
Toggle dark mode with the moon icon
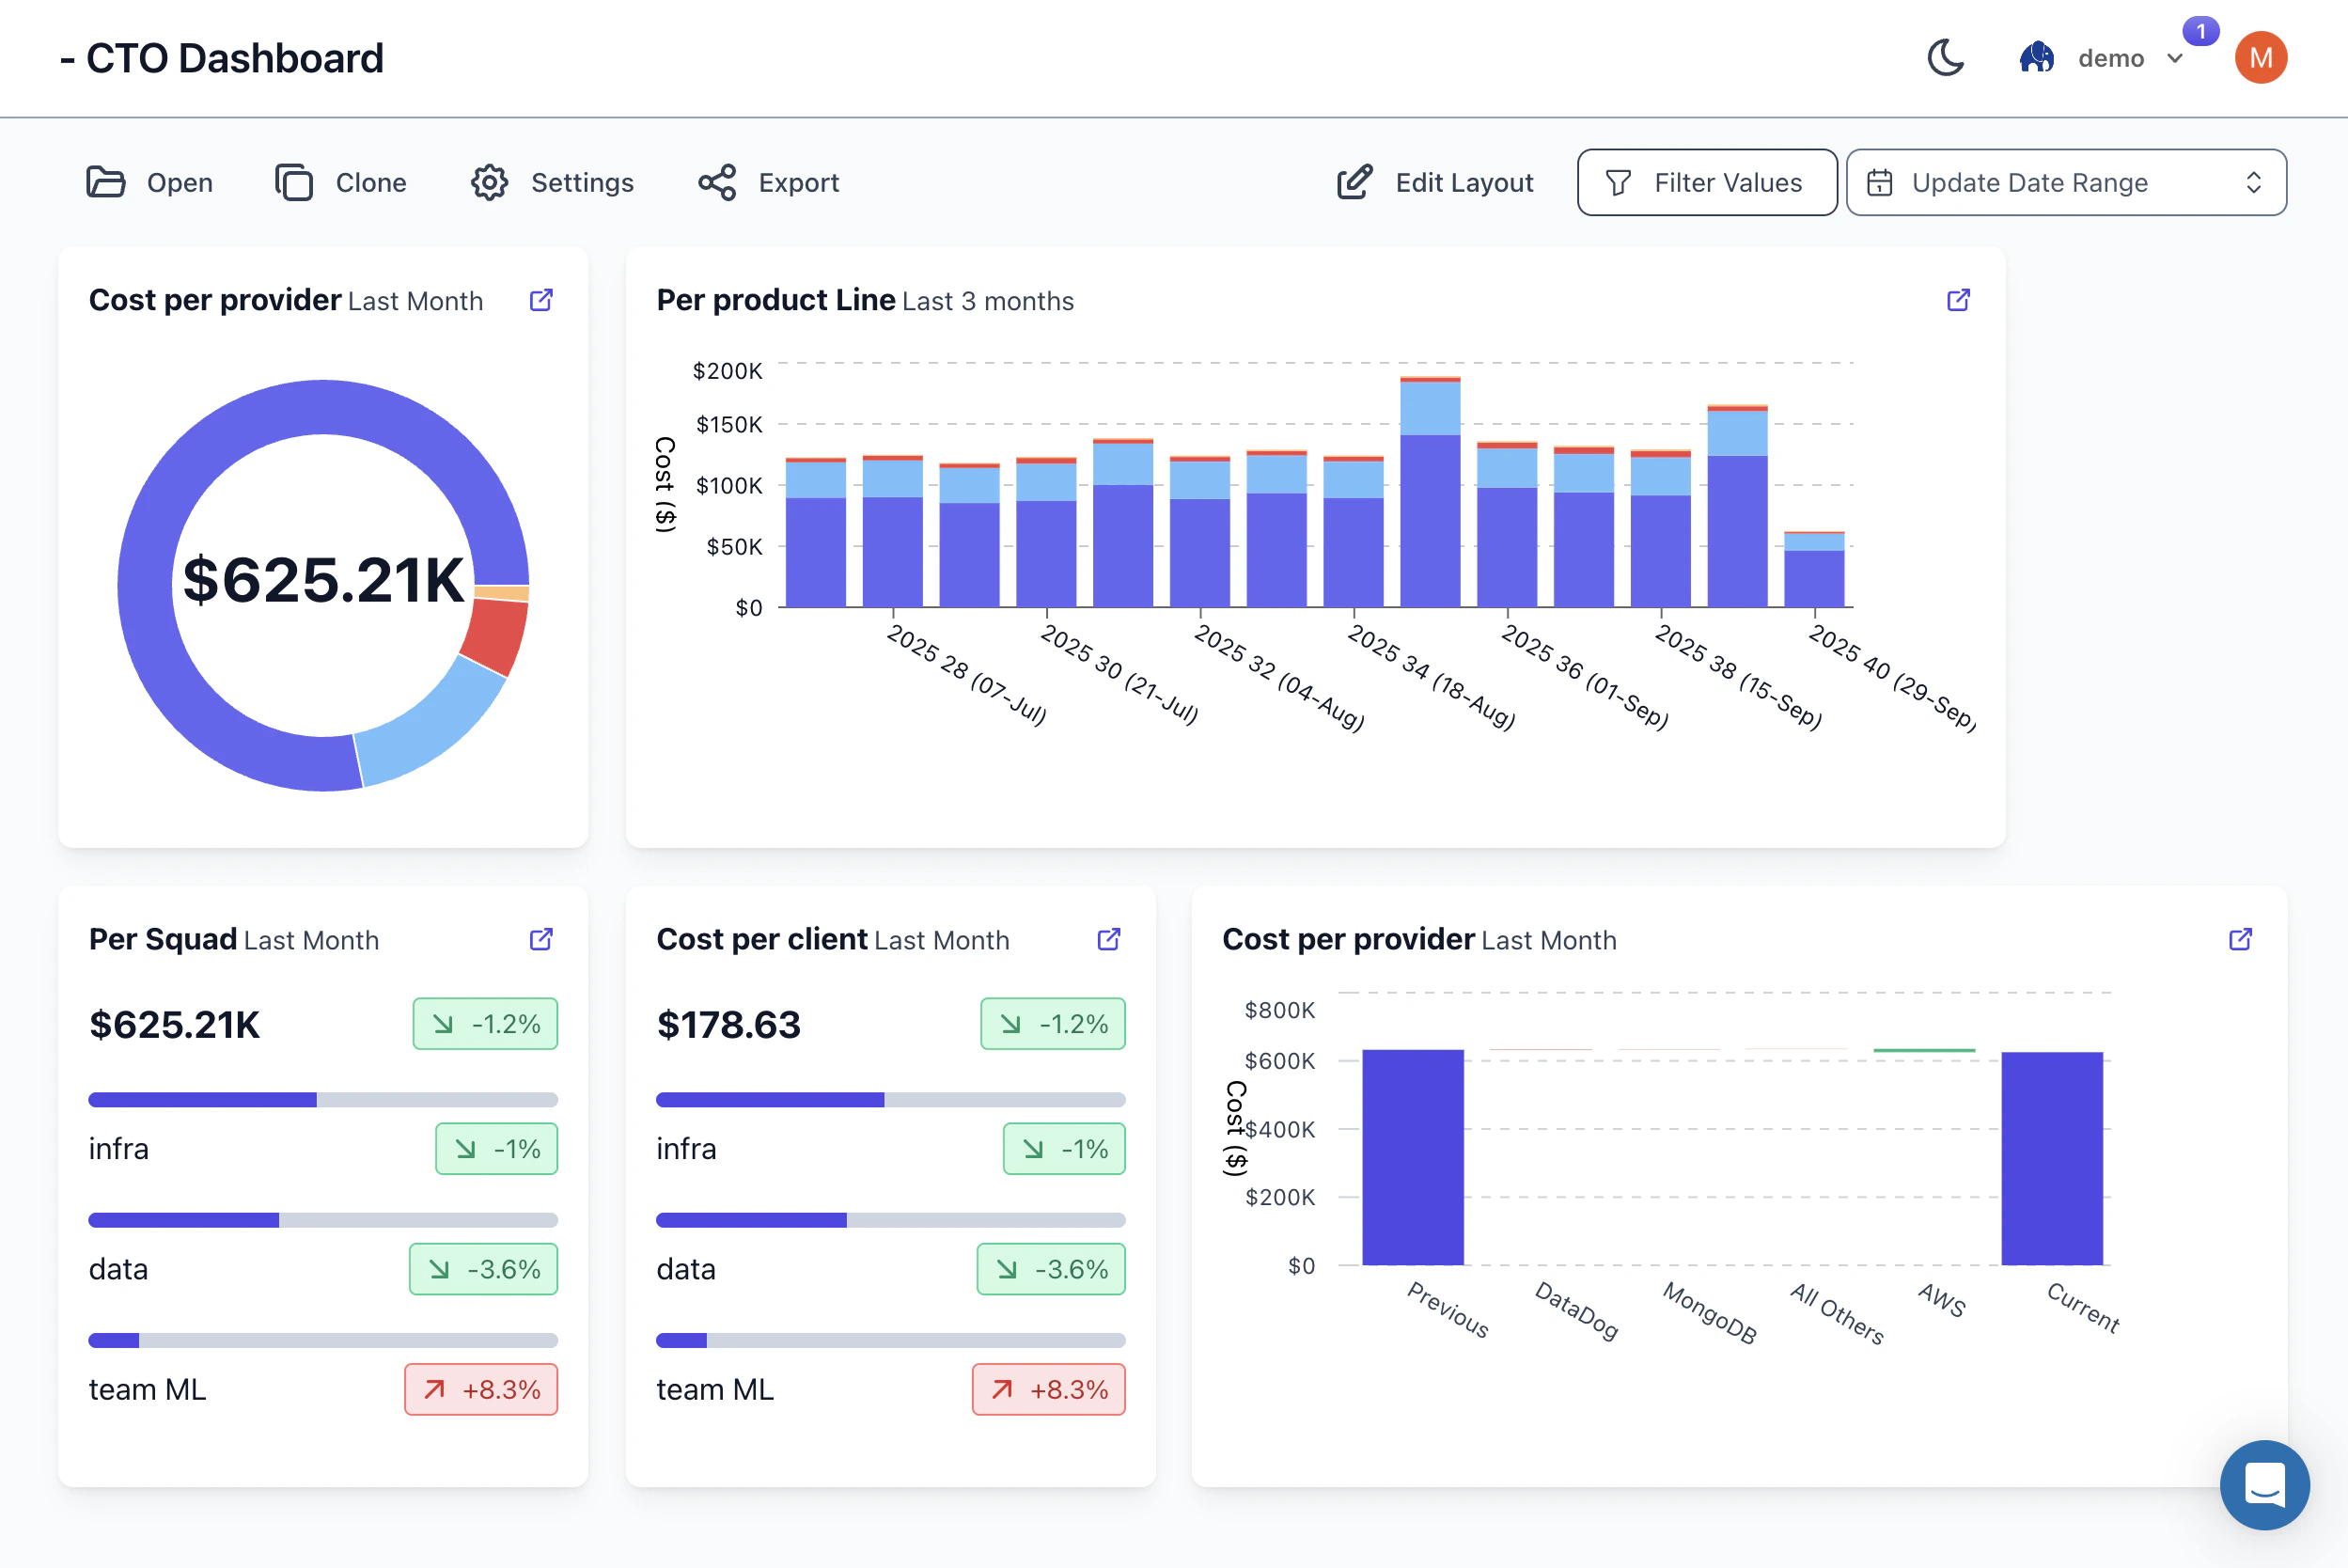click(x=1944, y=58)
